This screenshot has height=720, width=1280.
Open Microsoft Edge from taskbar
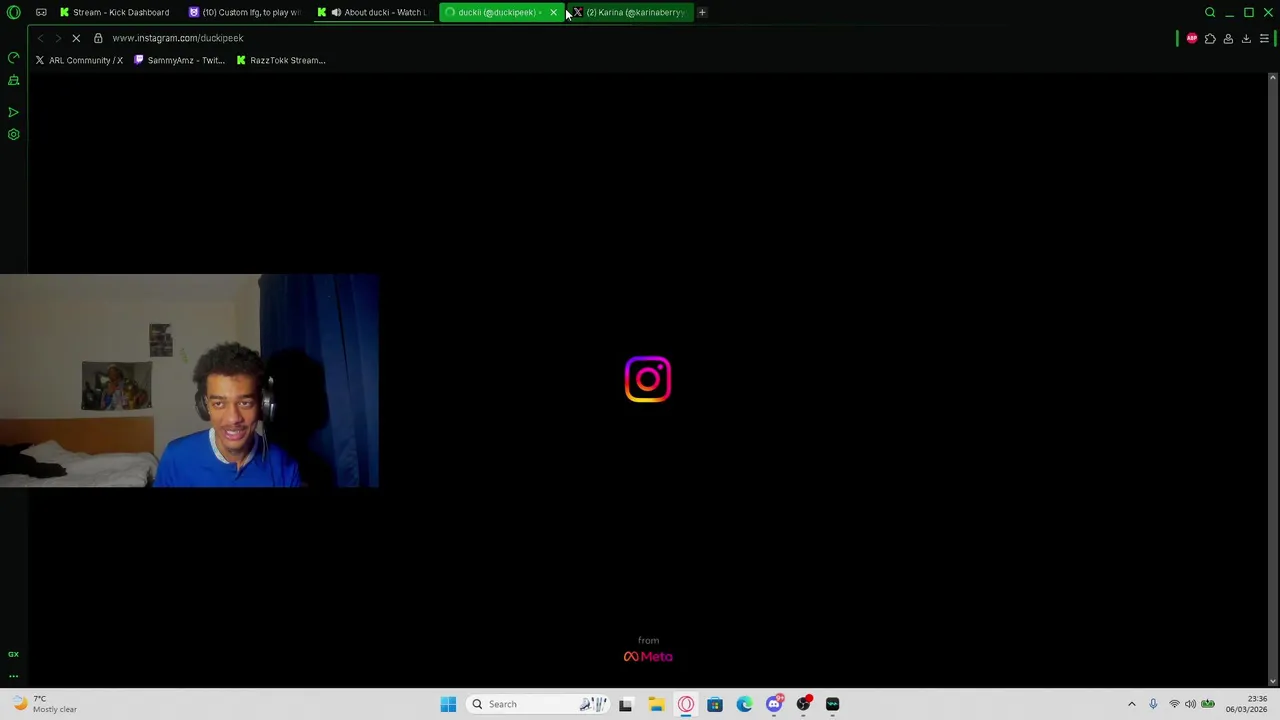[x=744, y=704]
